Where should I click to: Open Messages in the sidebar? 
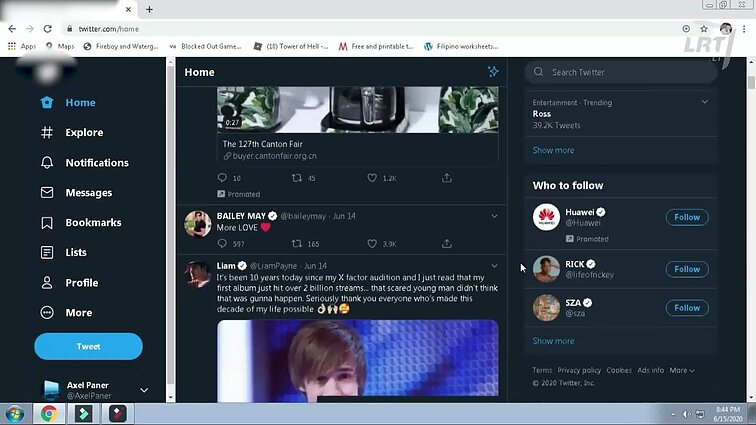[76, 192]
